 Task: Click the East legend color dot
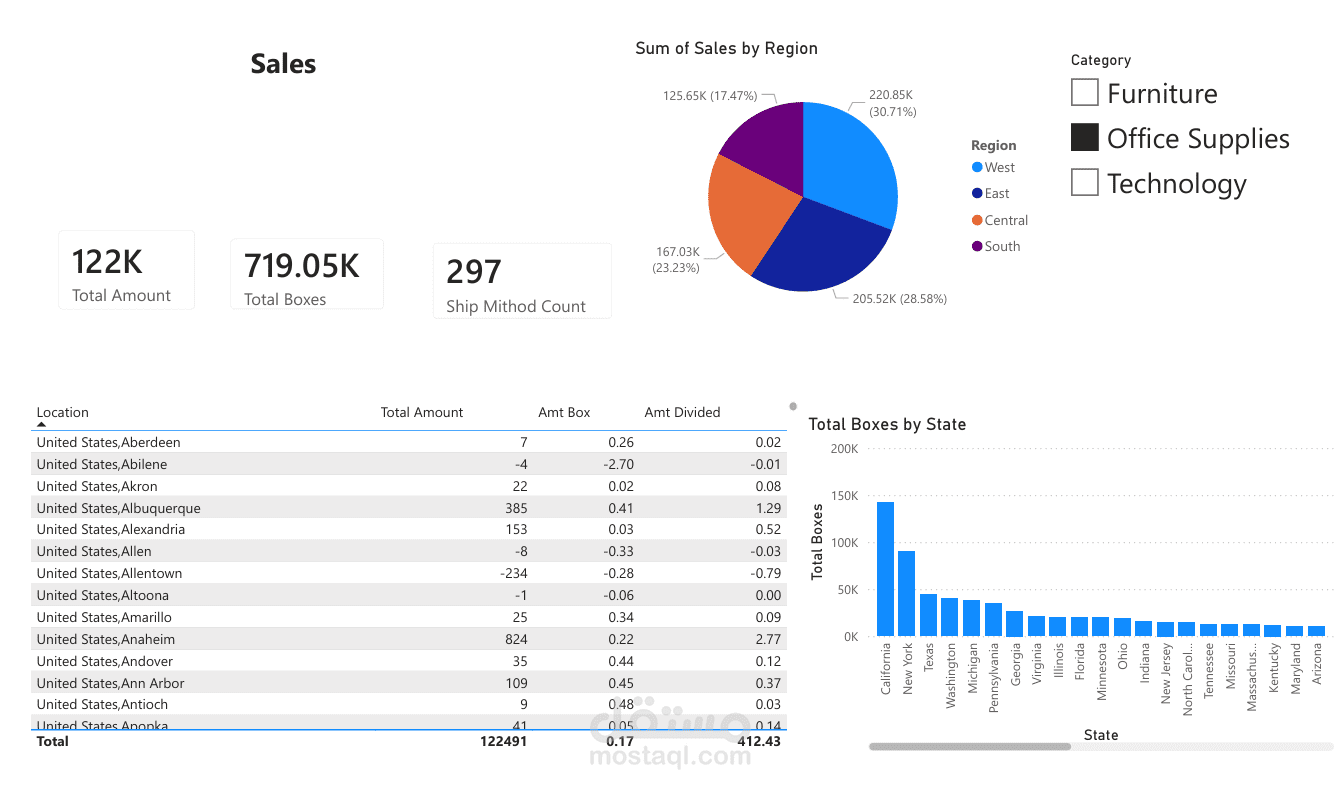[x=977, y=194]
